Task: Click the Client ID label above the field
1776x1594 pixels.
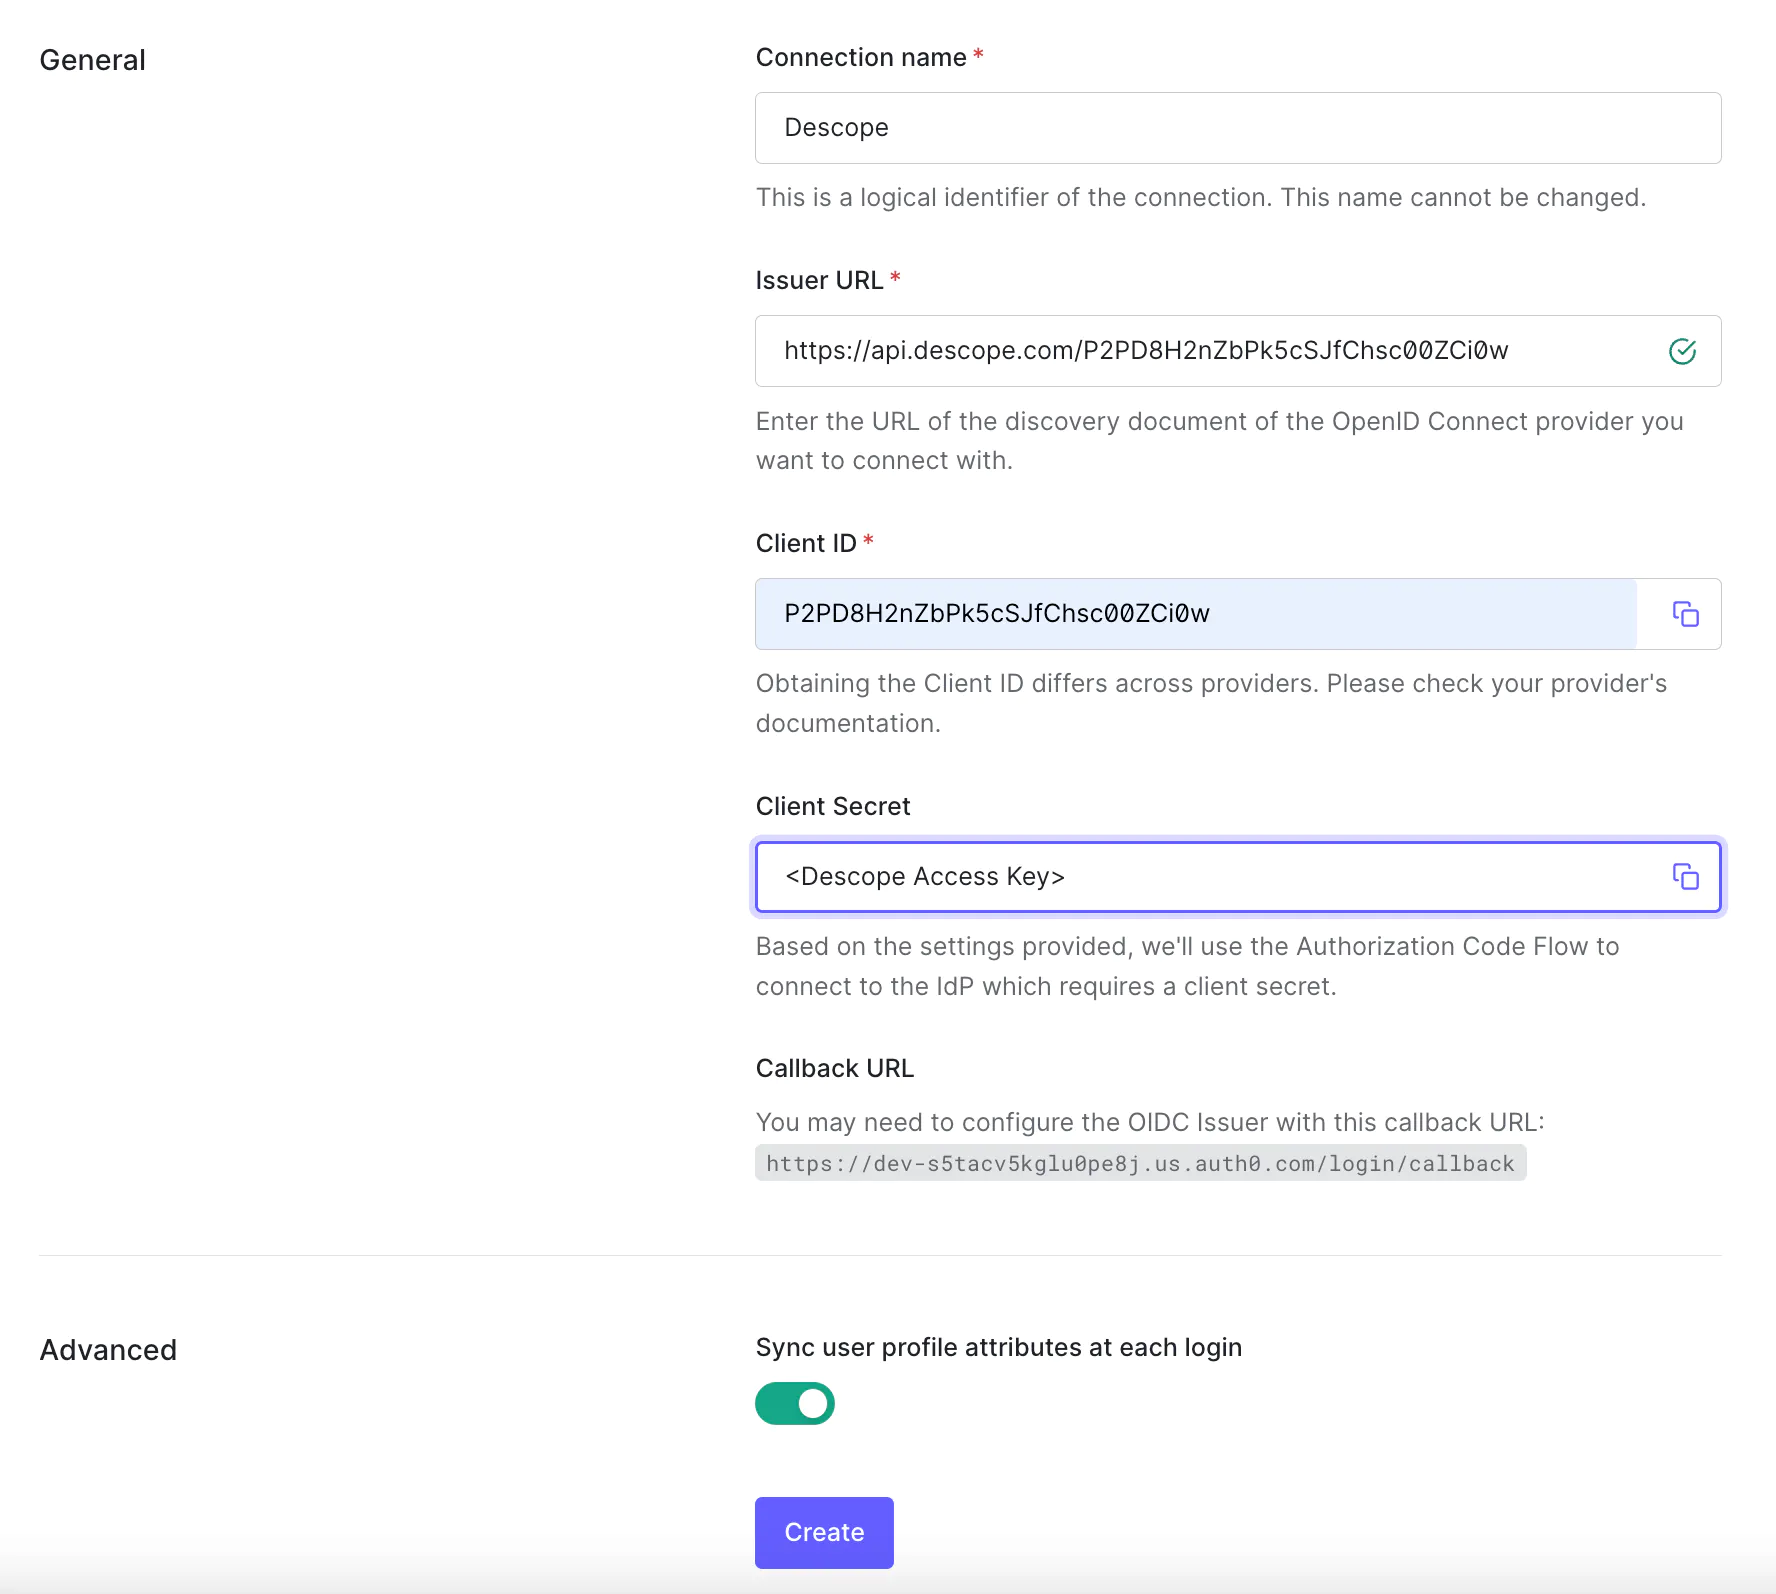Action: (x=806, y=542)
